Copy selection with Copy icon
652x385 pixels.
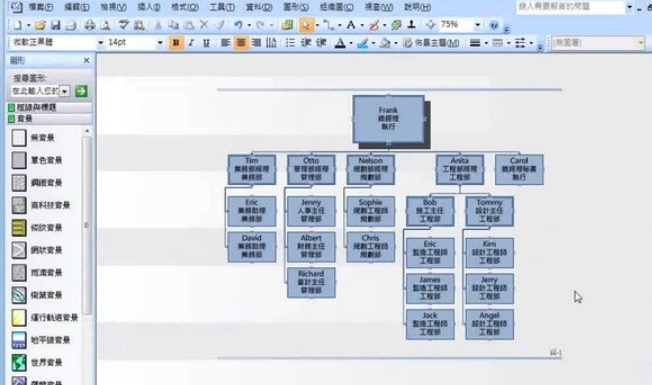coord(173,25)
